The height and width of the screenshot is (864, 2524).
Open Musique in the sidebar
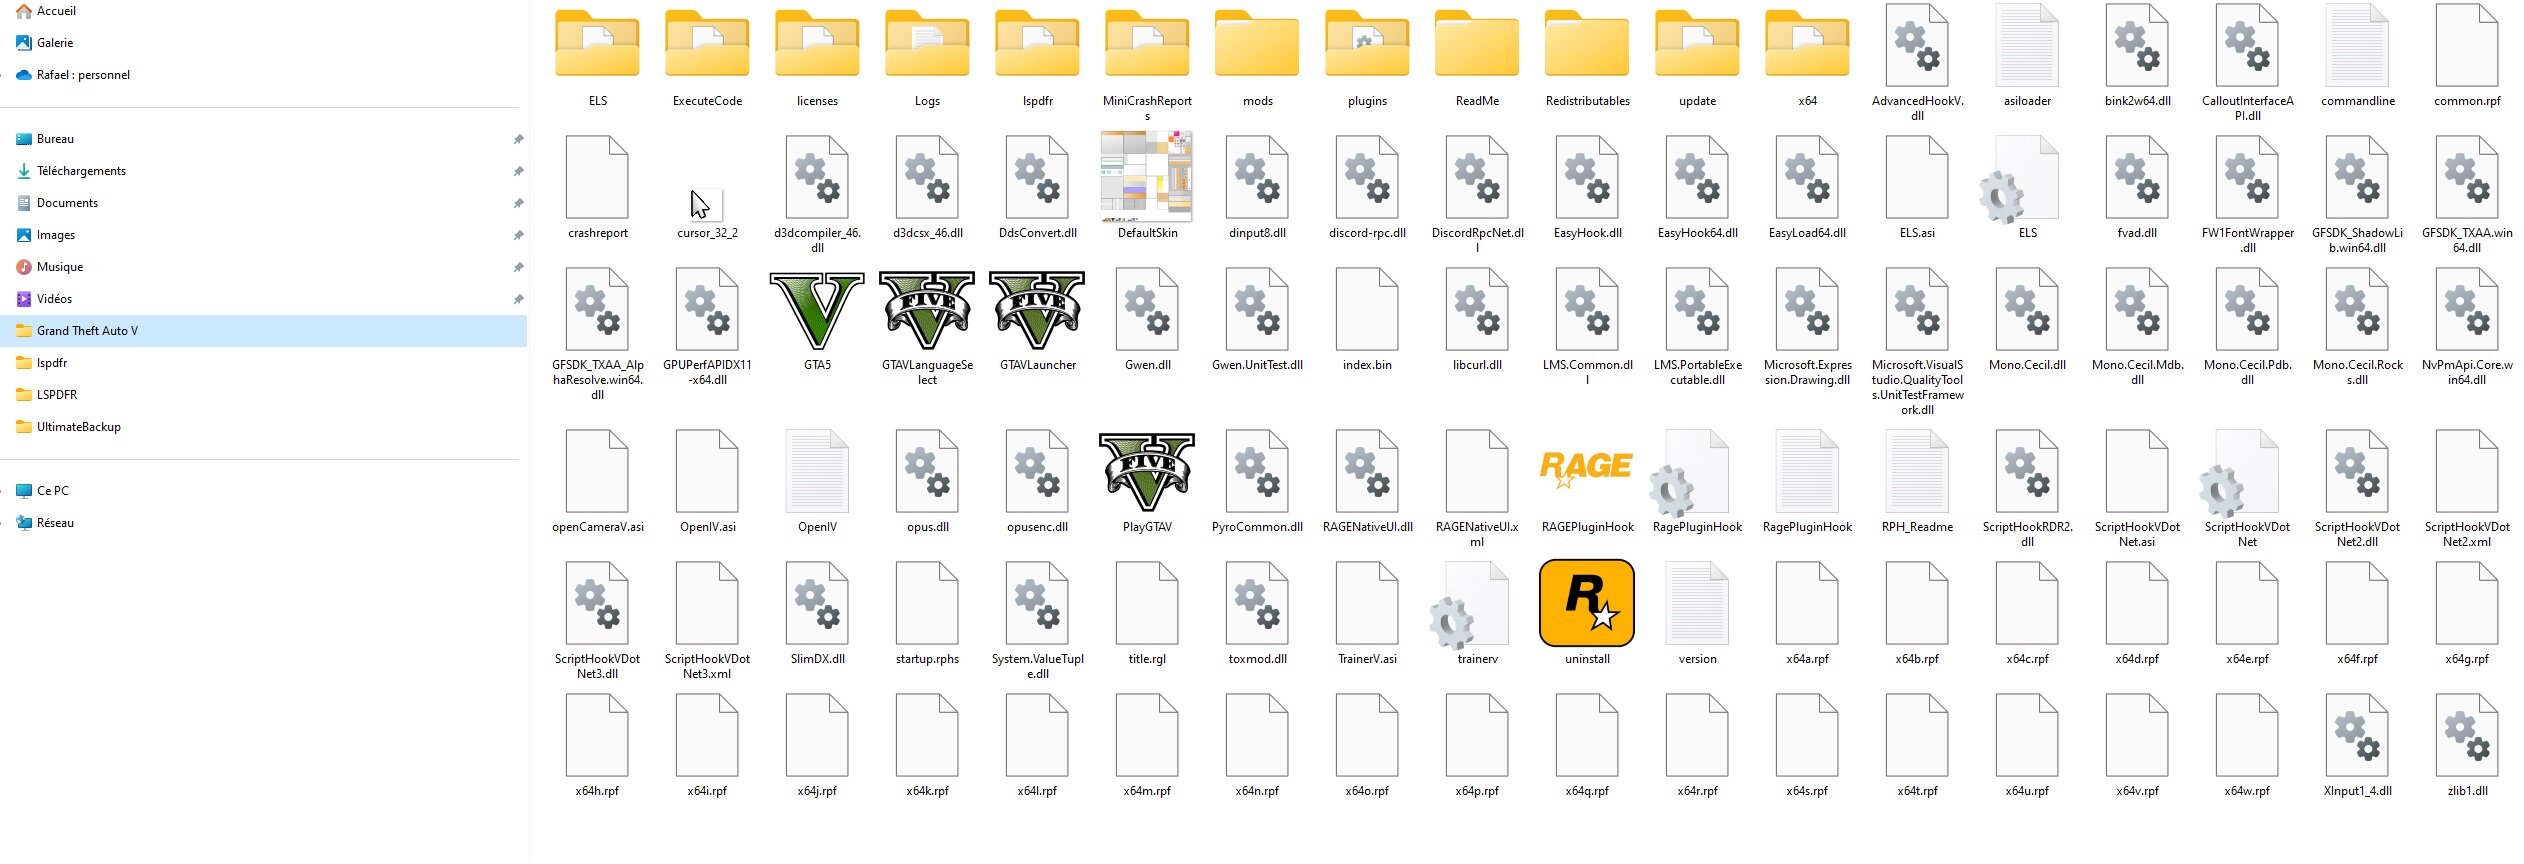(x=60, y=267)
